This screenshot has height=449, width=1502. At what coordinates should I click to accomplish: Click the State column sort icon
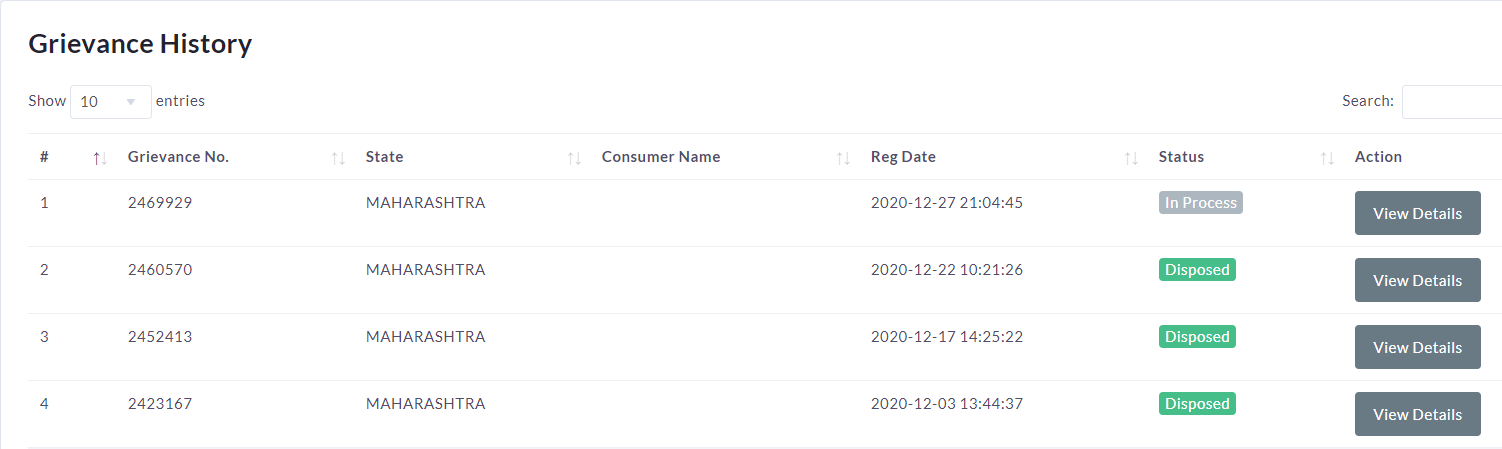tap(574, 158)
